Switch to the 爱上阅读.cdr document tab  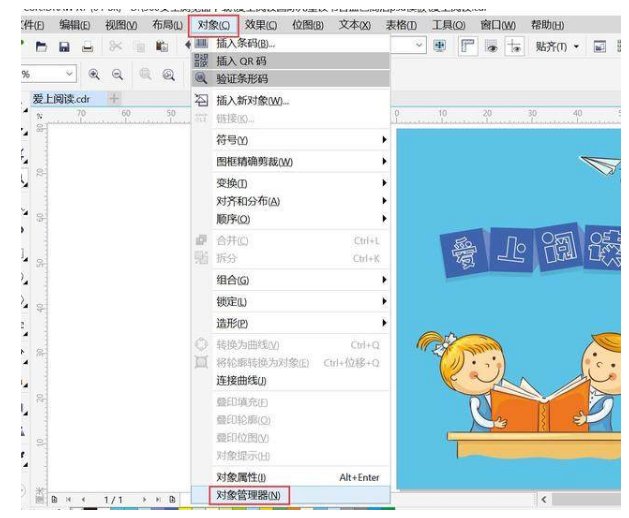tap(61, 99)
